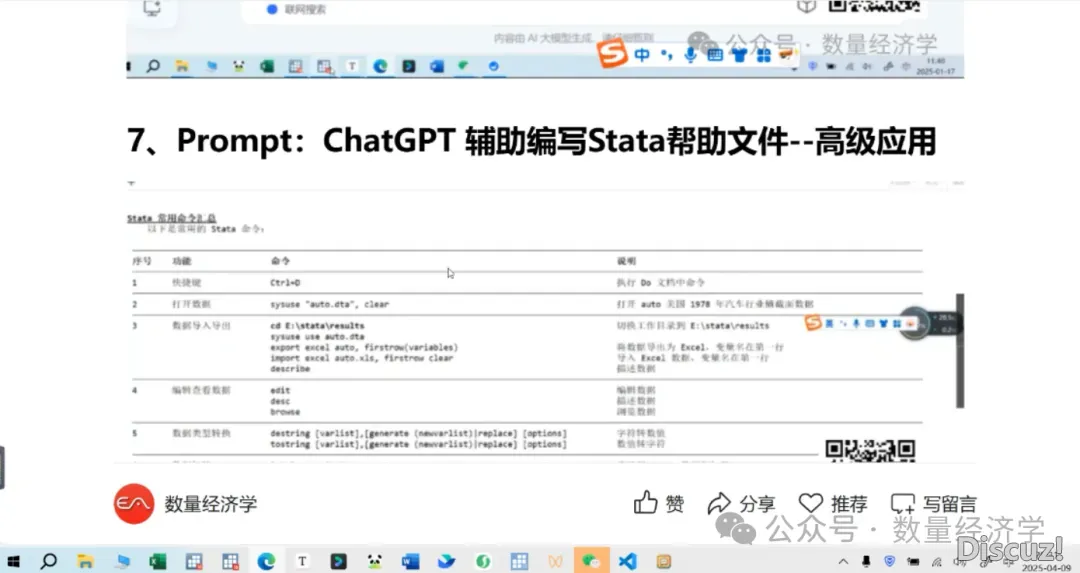
Task: Open the 数量经济学 account profile avatar
Action: [x=134, y=504]
